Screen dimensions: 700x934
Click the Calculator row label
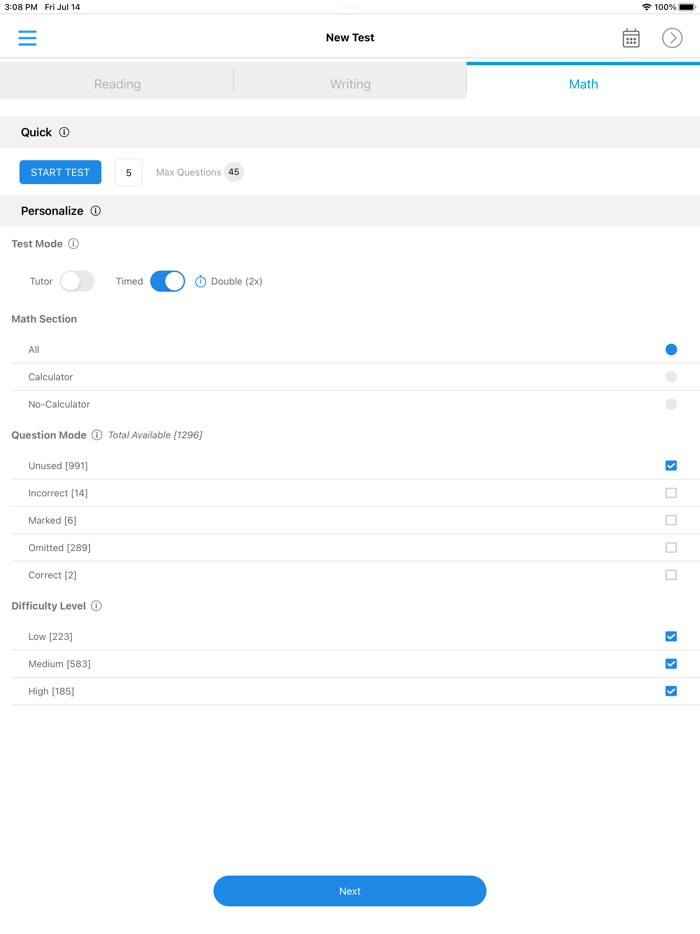pyautogui.click(x=51, y=377)
